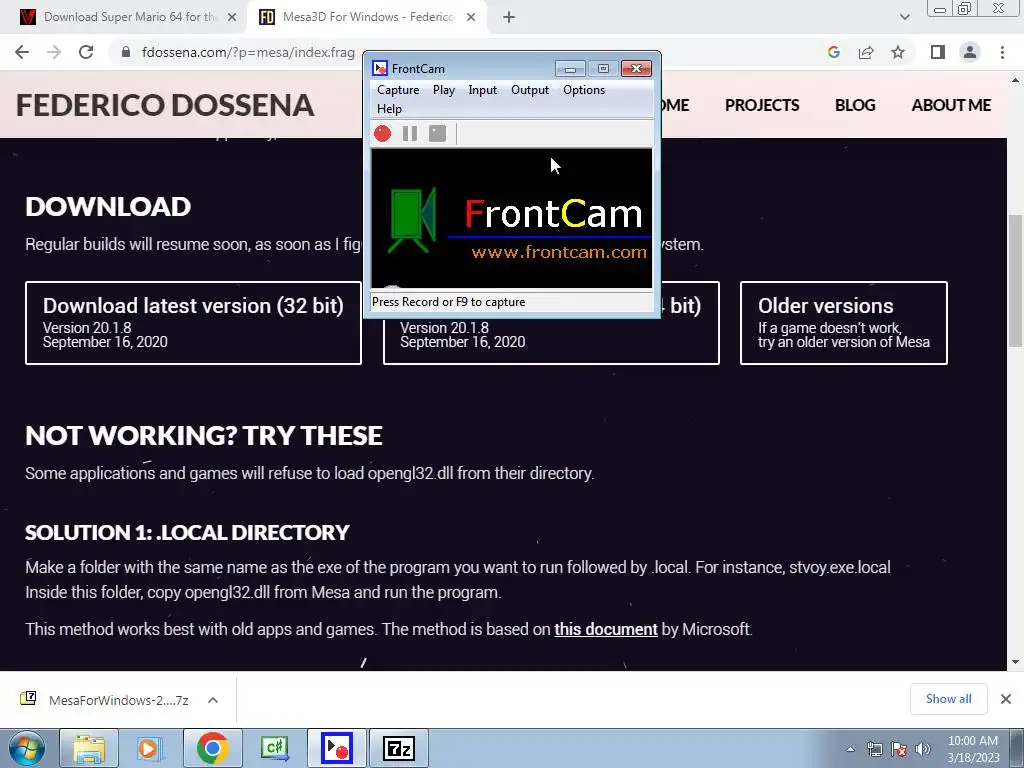Click the scrollbar up arrow
This screenshot has height=768, width=1024.
tap(1015, 80)
